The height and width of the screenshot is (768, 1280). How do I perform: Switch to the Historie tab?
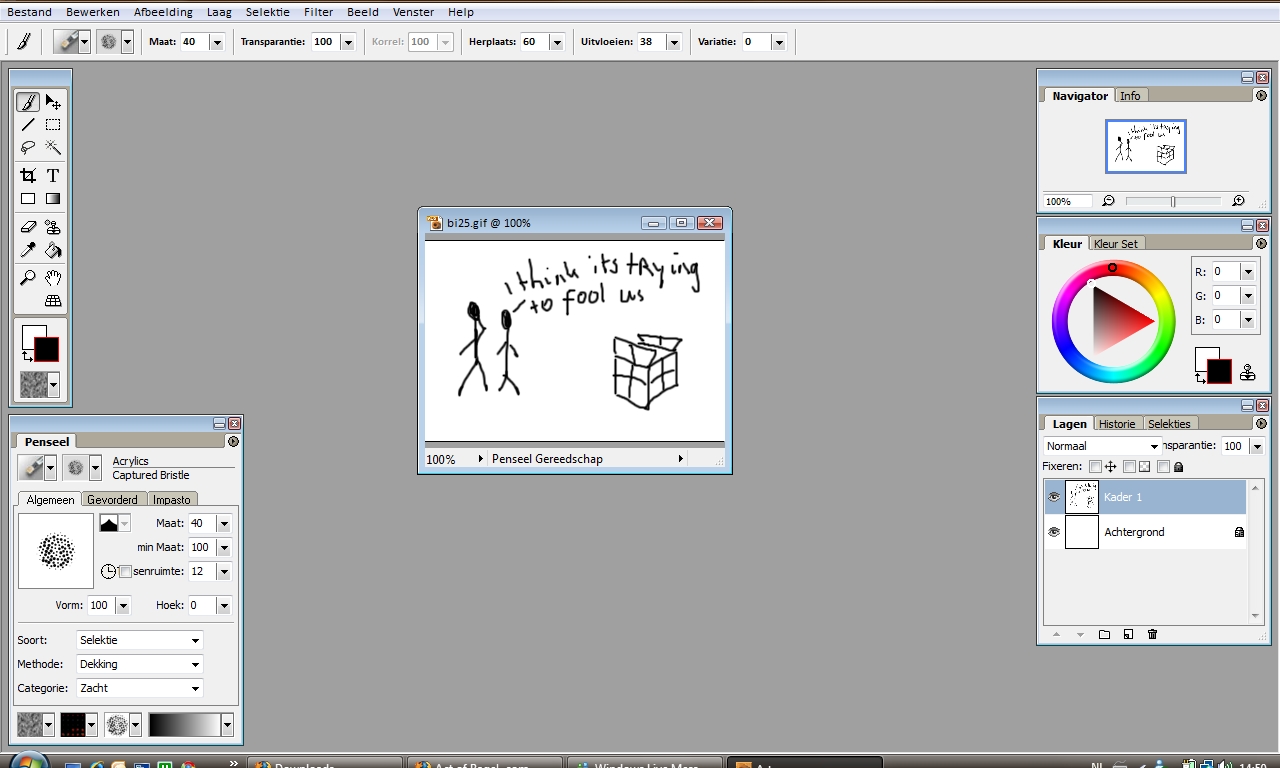pyautogui.click(x=1117, y=424)
